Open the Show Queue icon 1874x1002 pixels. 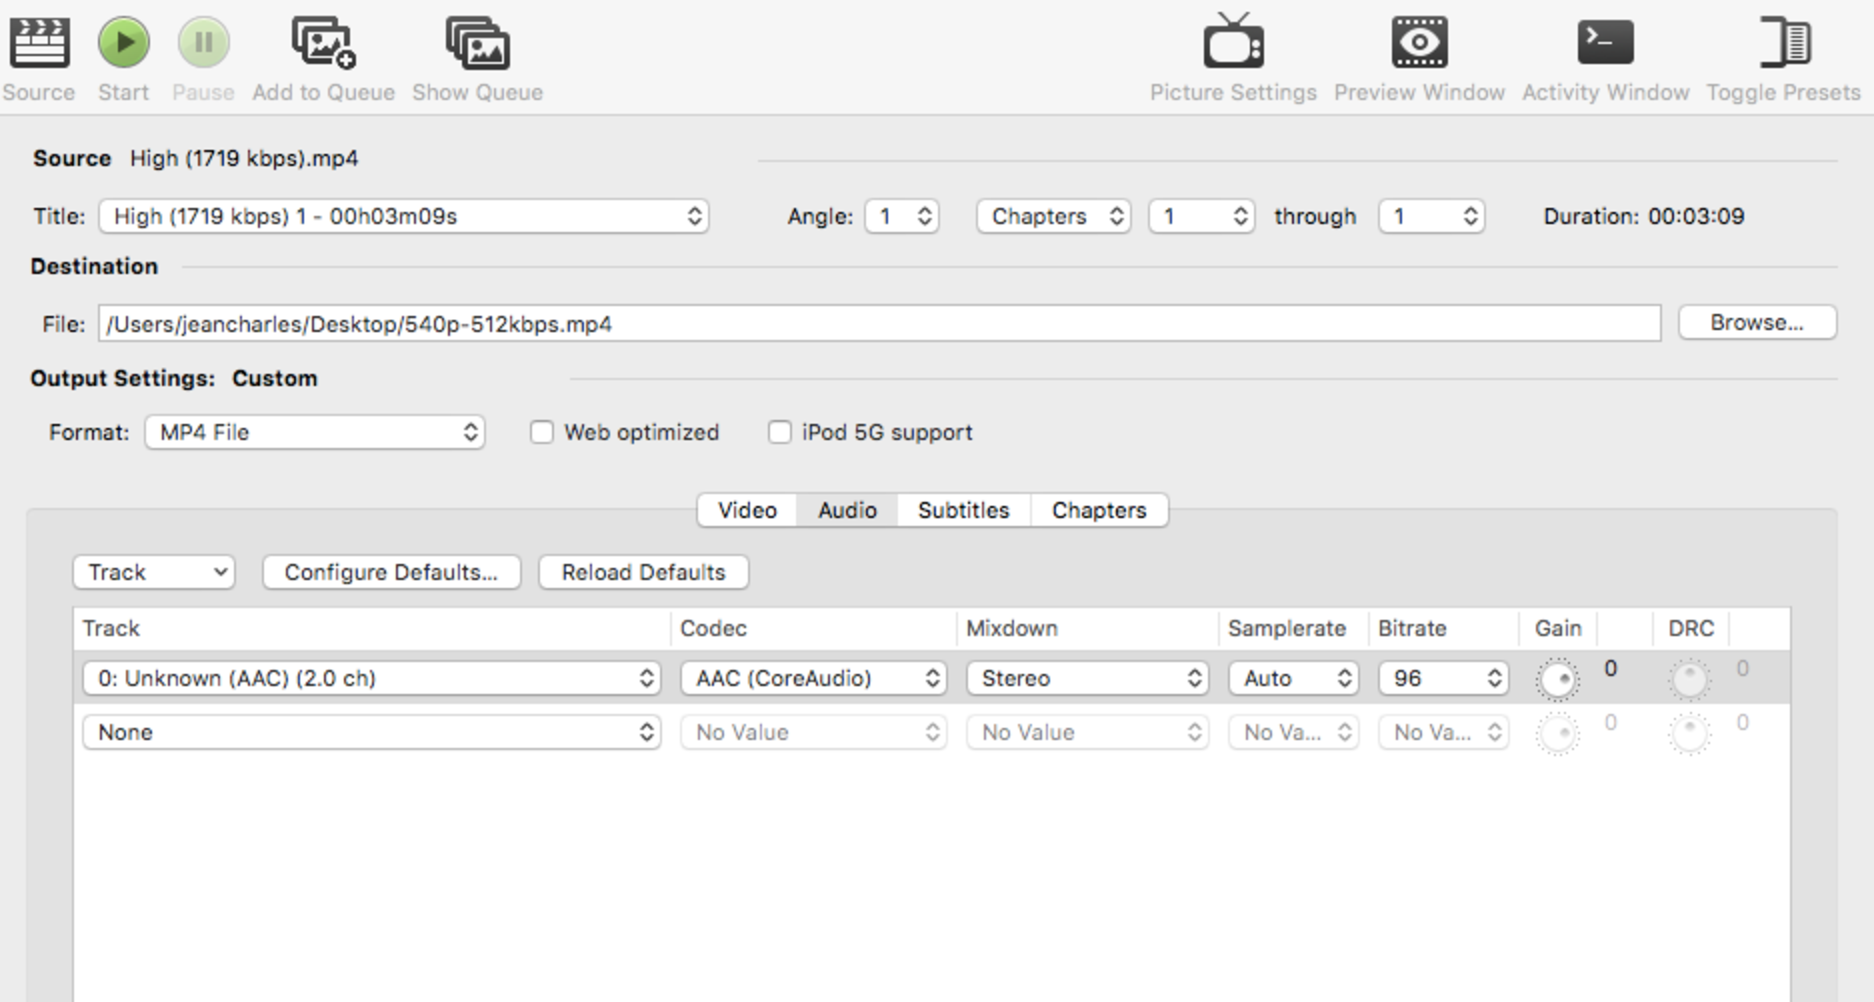(x=477, y=44)
